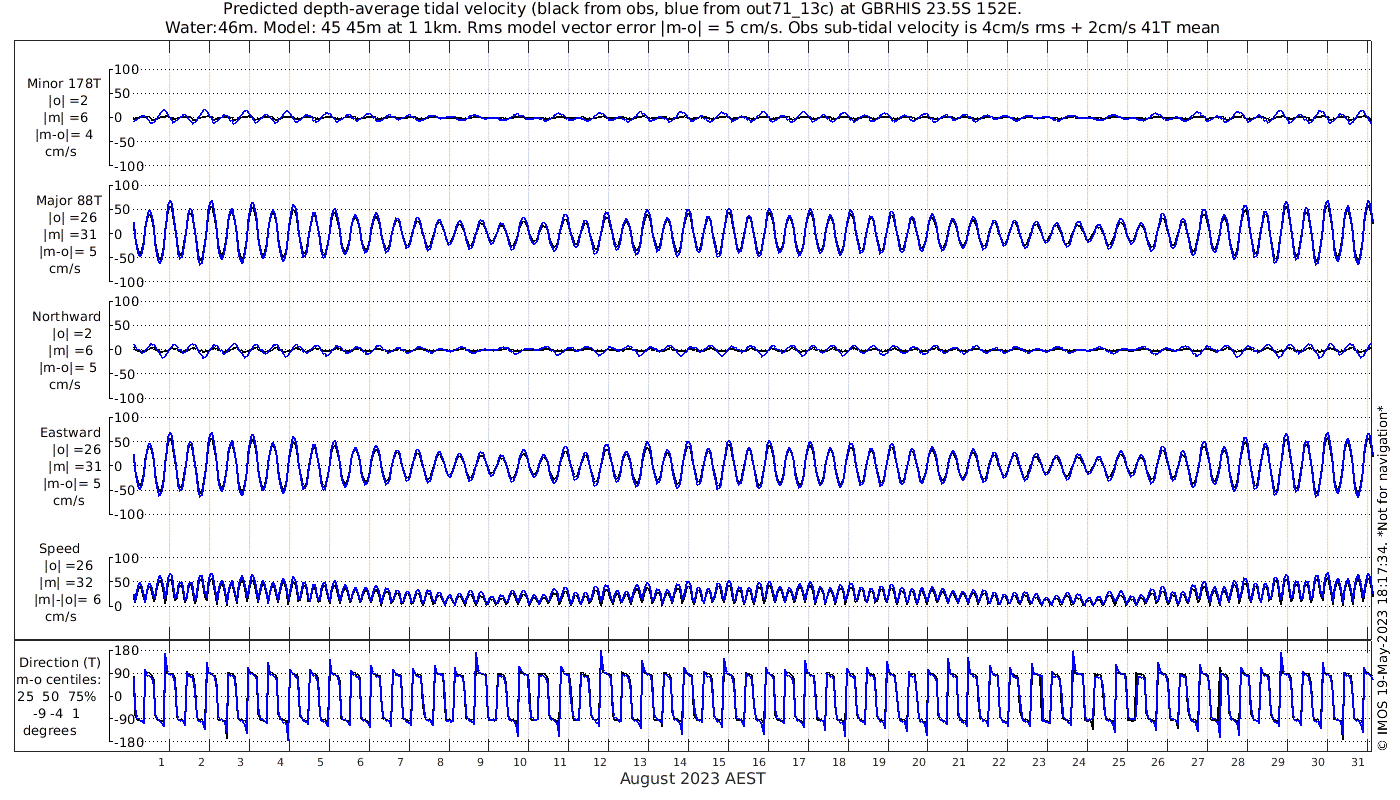Click the "180" tick of the Direction axis
This screenshot has height=800, width=1400.
(x=125, y=653)
